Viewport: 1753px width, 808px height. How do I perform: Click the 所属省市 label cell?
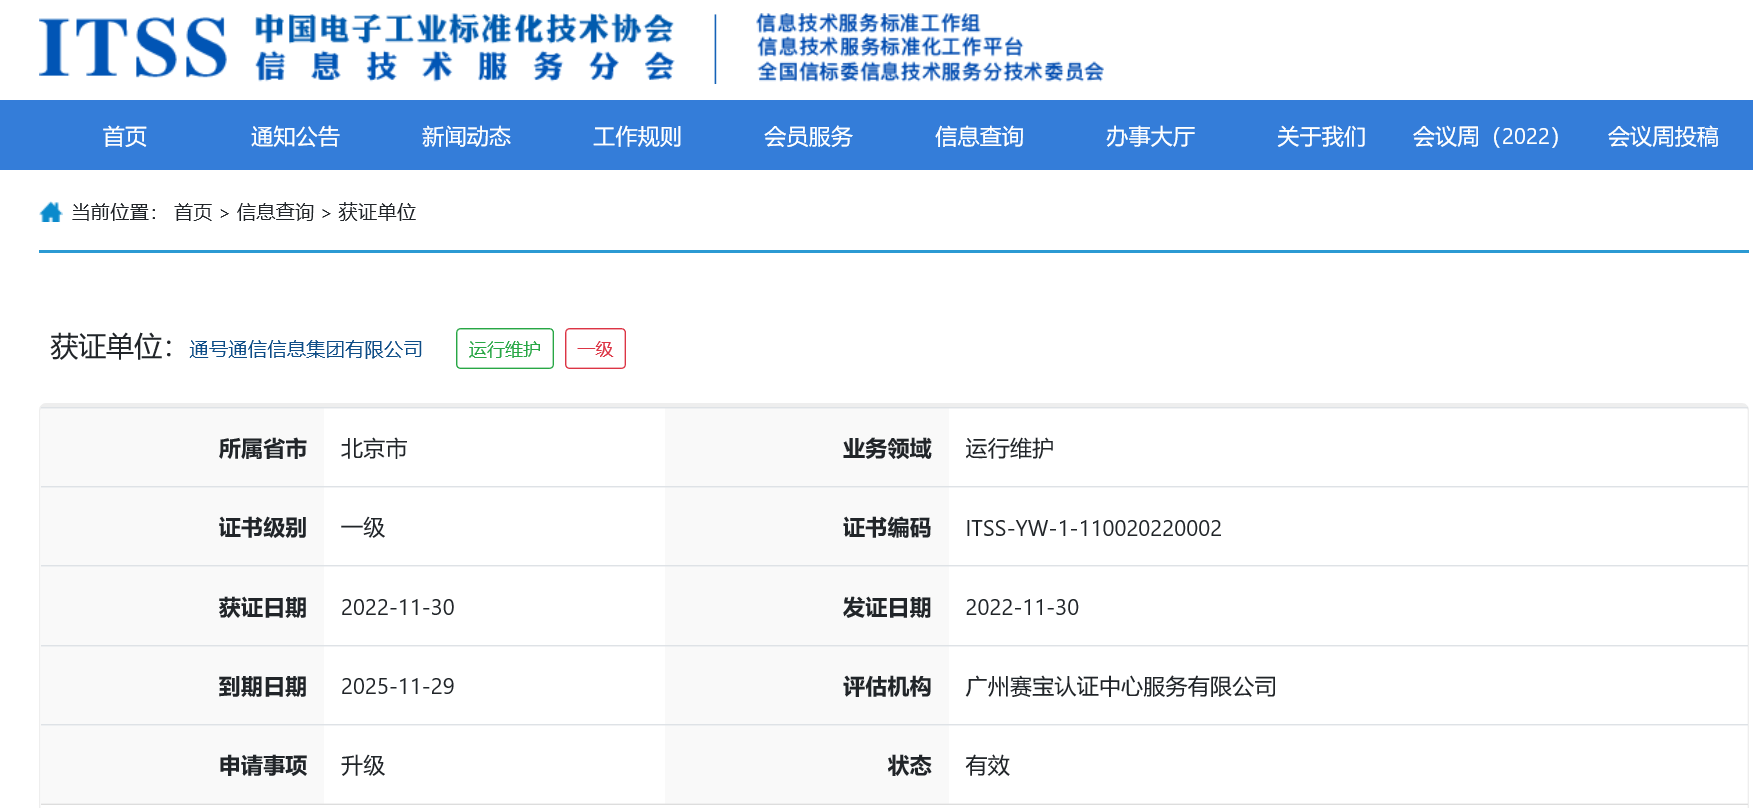(x=182, y=449)
